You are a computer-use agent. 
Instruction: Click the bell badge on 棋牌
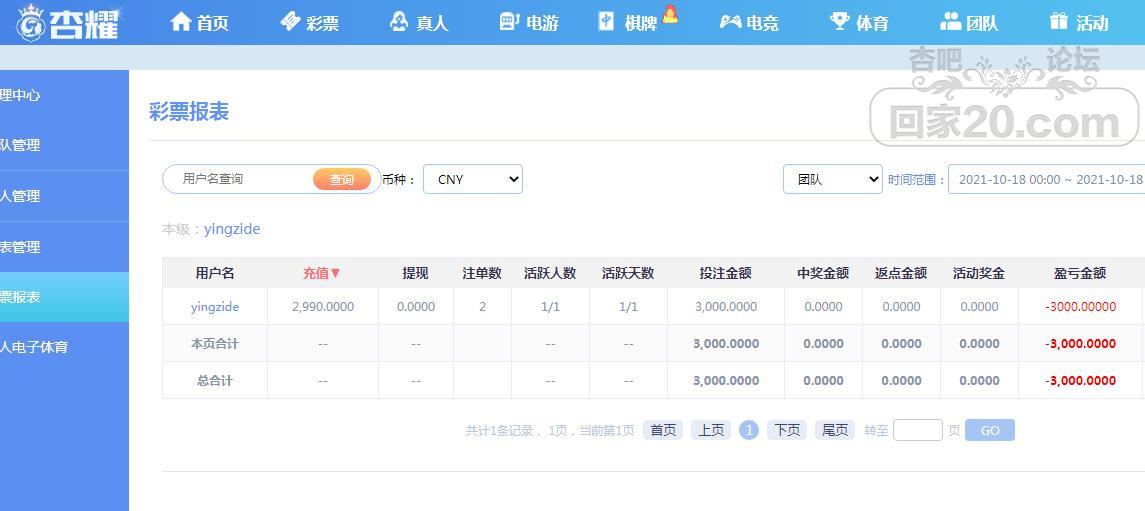click(670, 13)
